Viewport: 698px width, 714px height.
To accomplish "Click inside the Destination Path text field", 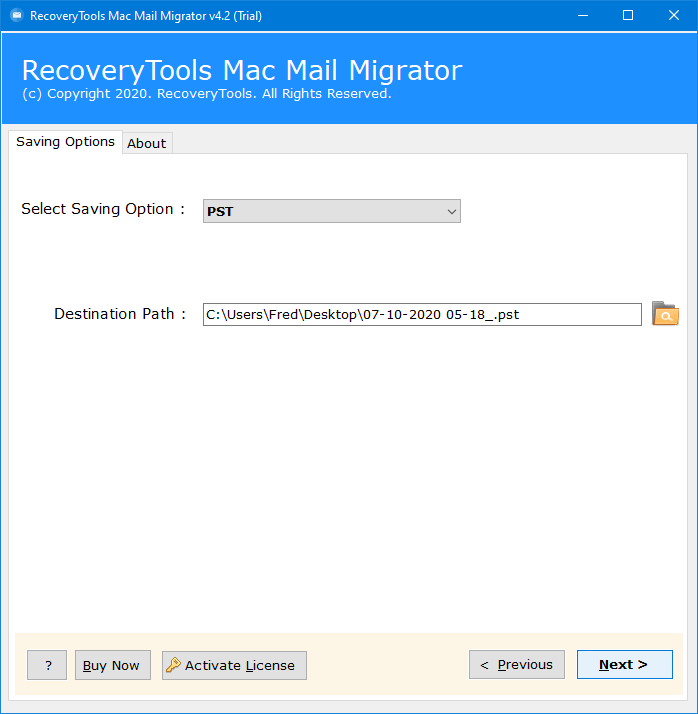I will click(x=422, y=315).
